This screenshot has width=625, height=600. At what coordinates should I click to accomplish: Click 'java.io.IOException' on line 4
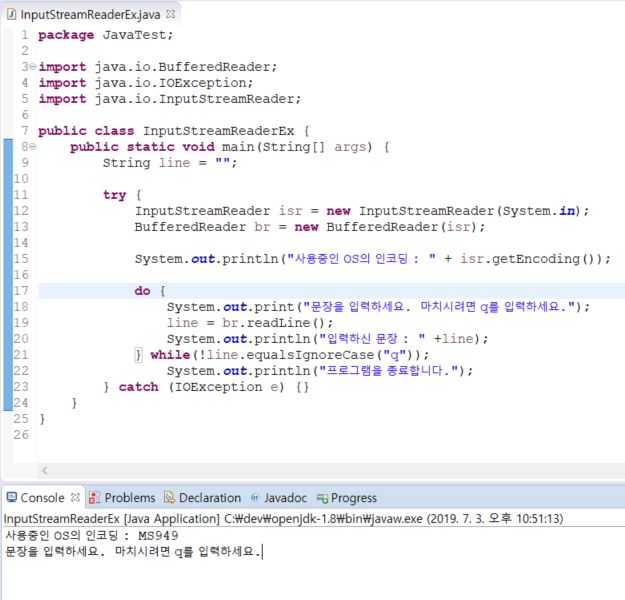(x=171, y=83)
